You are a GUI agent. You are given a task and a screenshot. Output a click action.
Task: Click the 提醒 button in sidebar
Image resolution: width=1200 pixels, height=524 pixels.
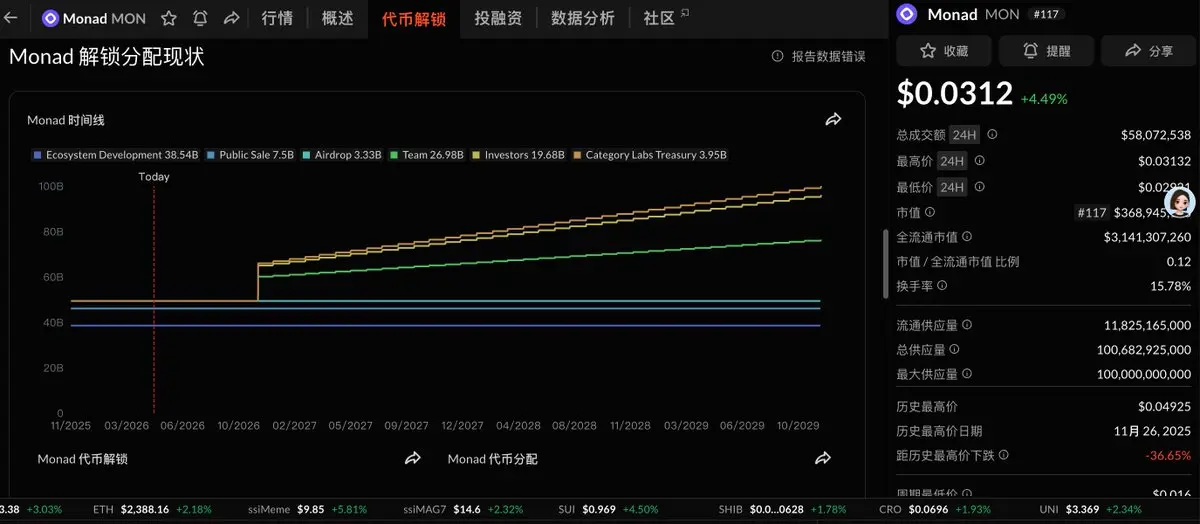click(1046, 50)
